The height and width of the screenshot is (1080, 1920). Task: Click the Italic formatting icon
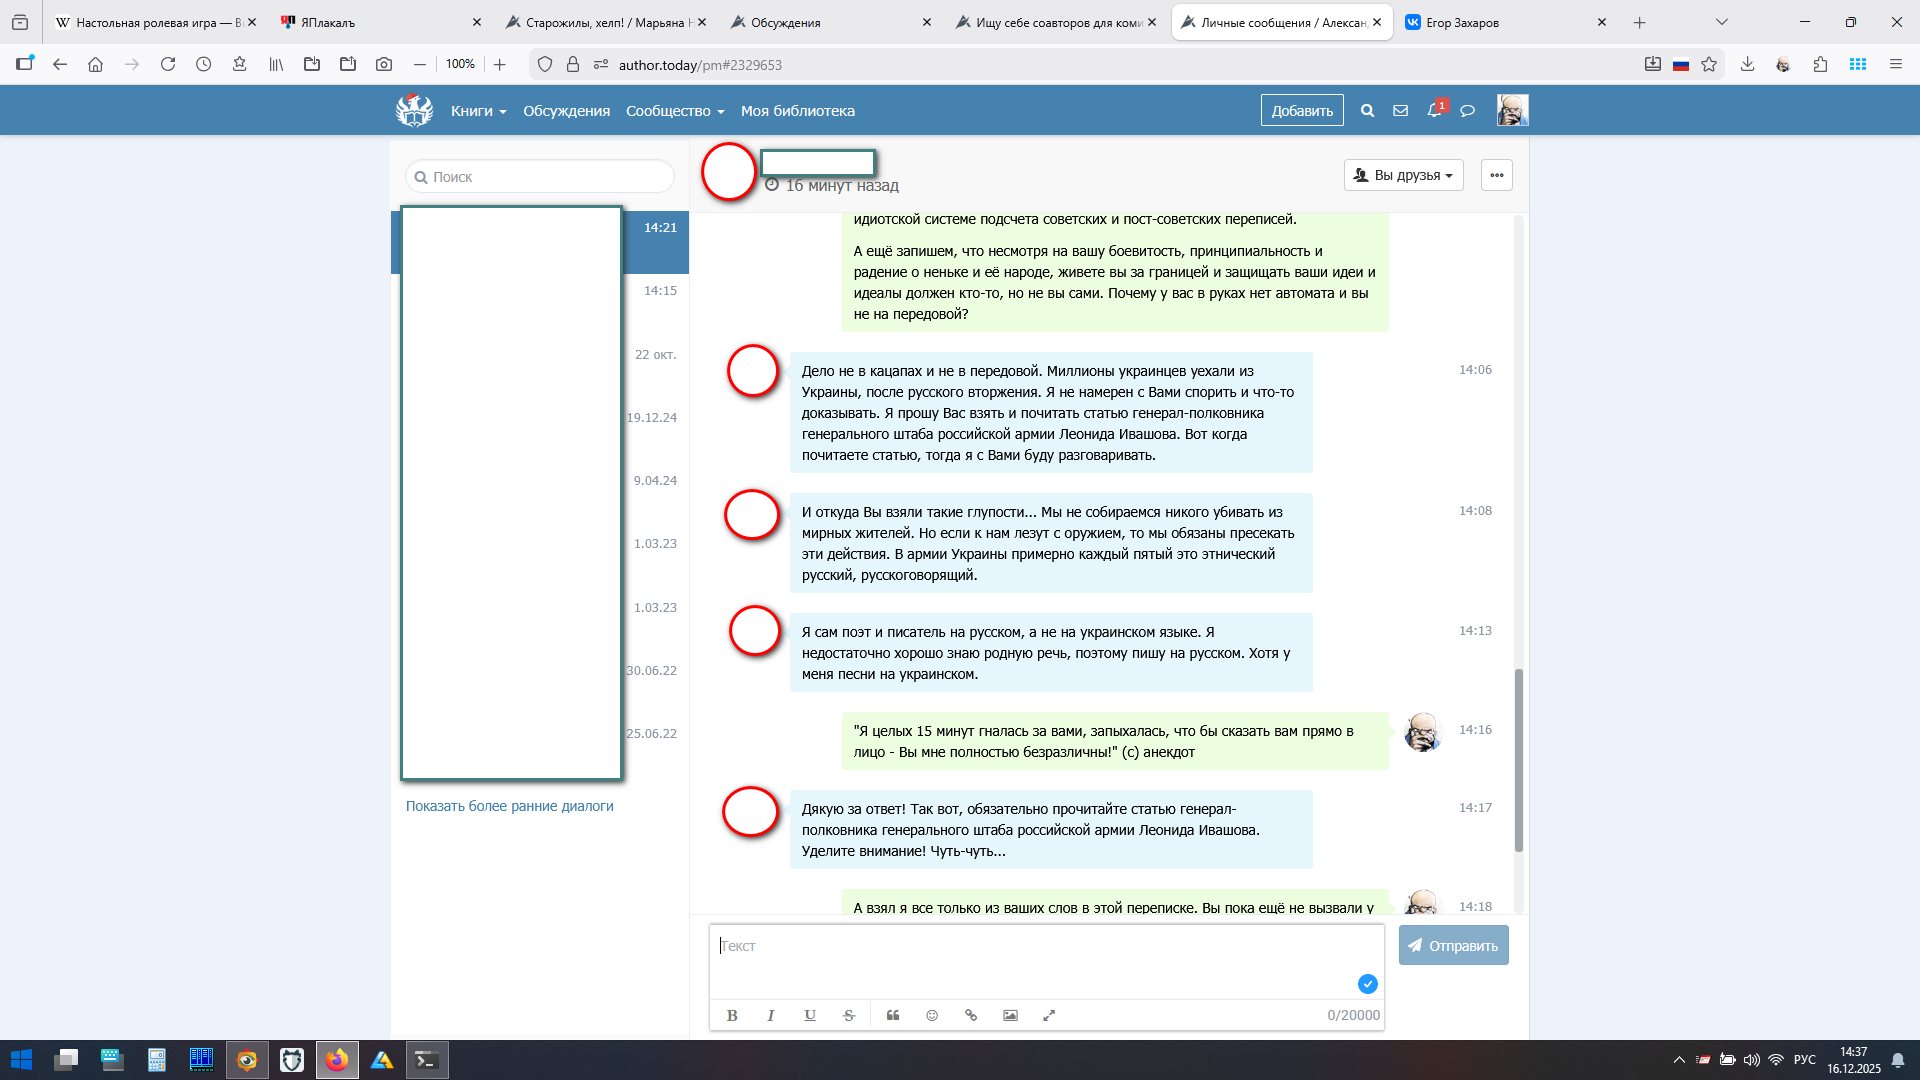click(x=770, y=1015)
